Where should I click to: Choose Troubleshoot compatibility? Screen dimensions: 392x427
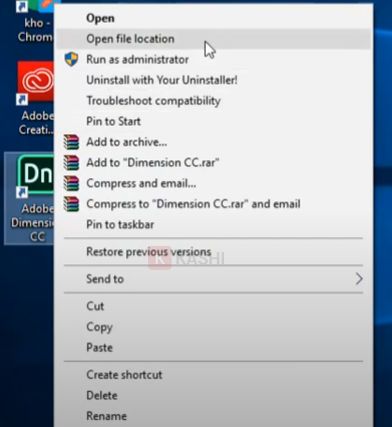point(213,101)
